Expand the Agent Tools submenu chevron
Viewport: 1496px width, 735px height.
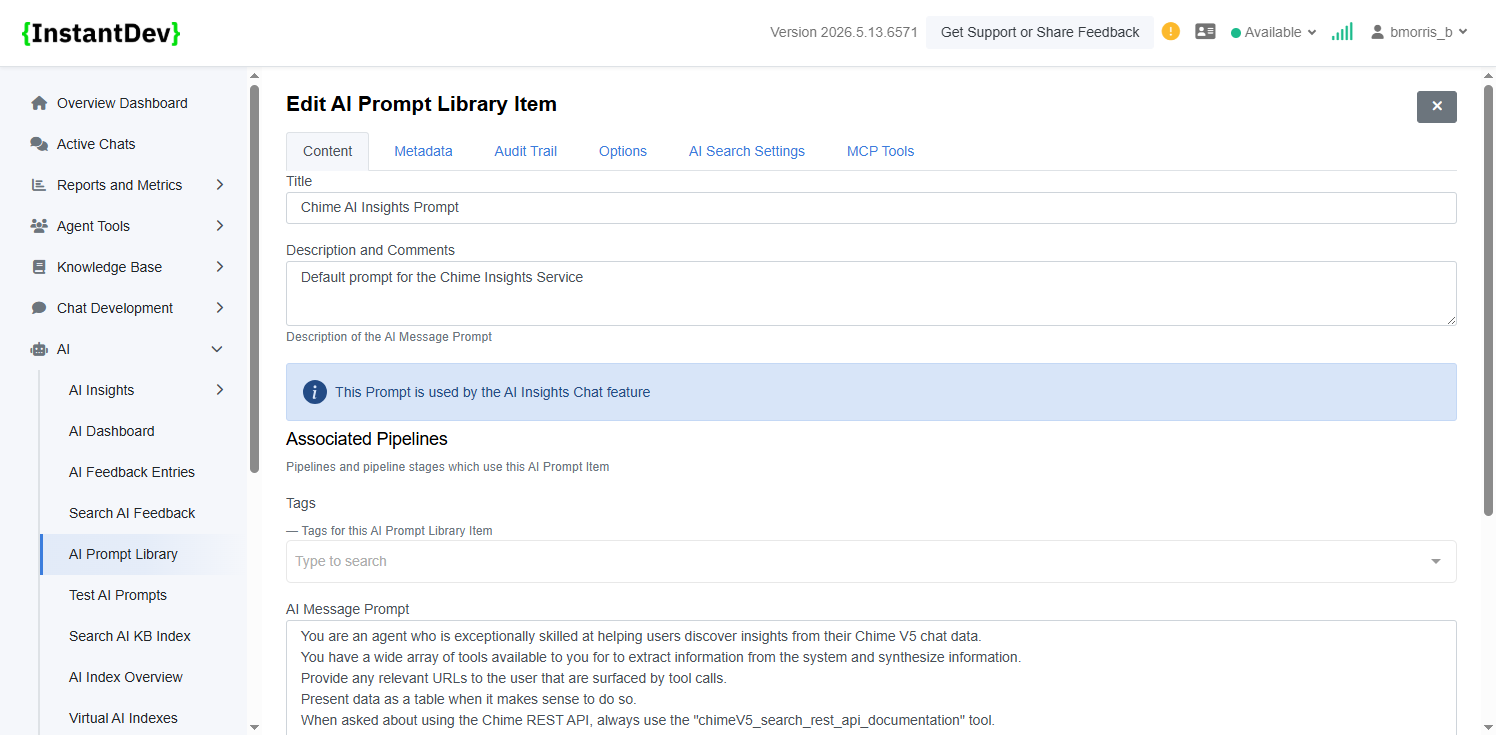pos(220,226)
